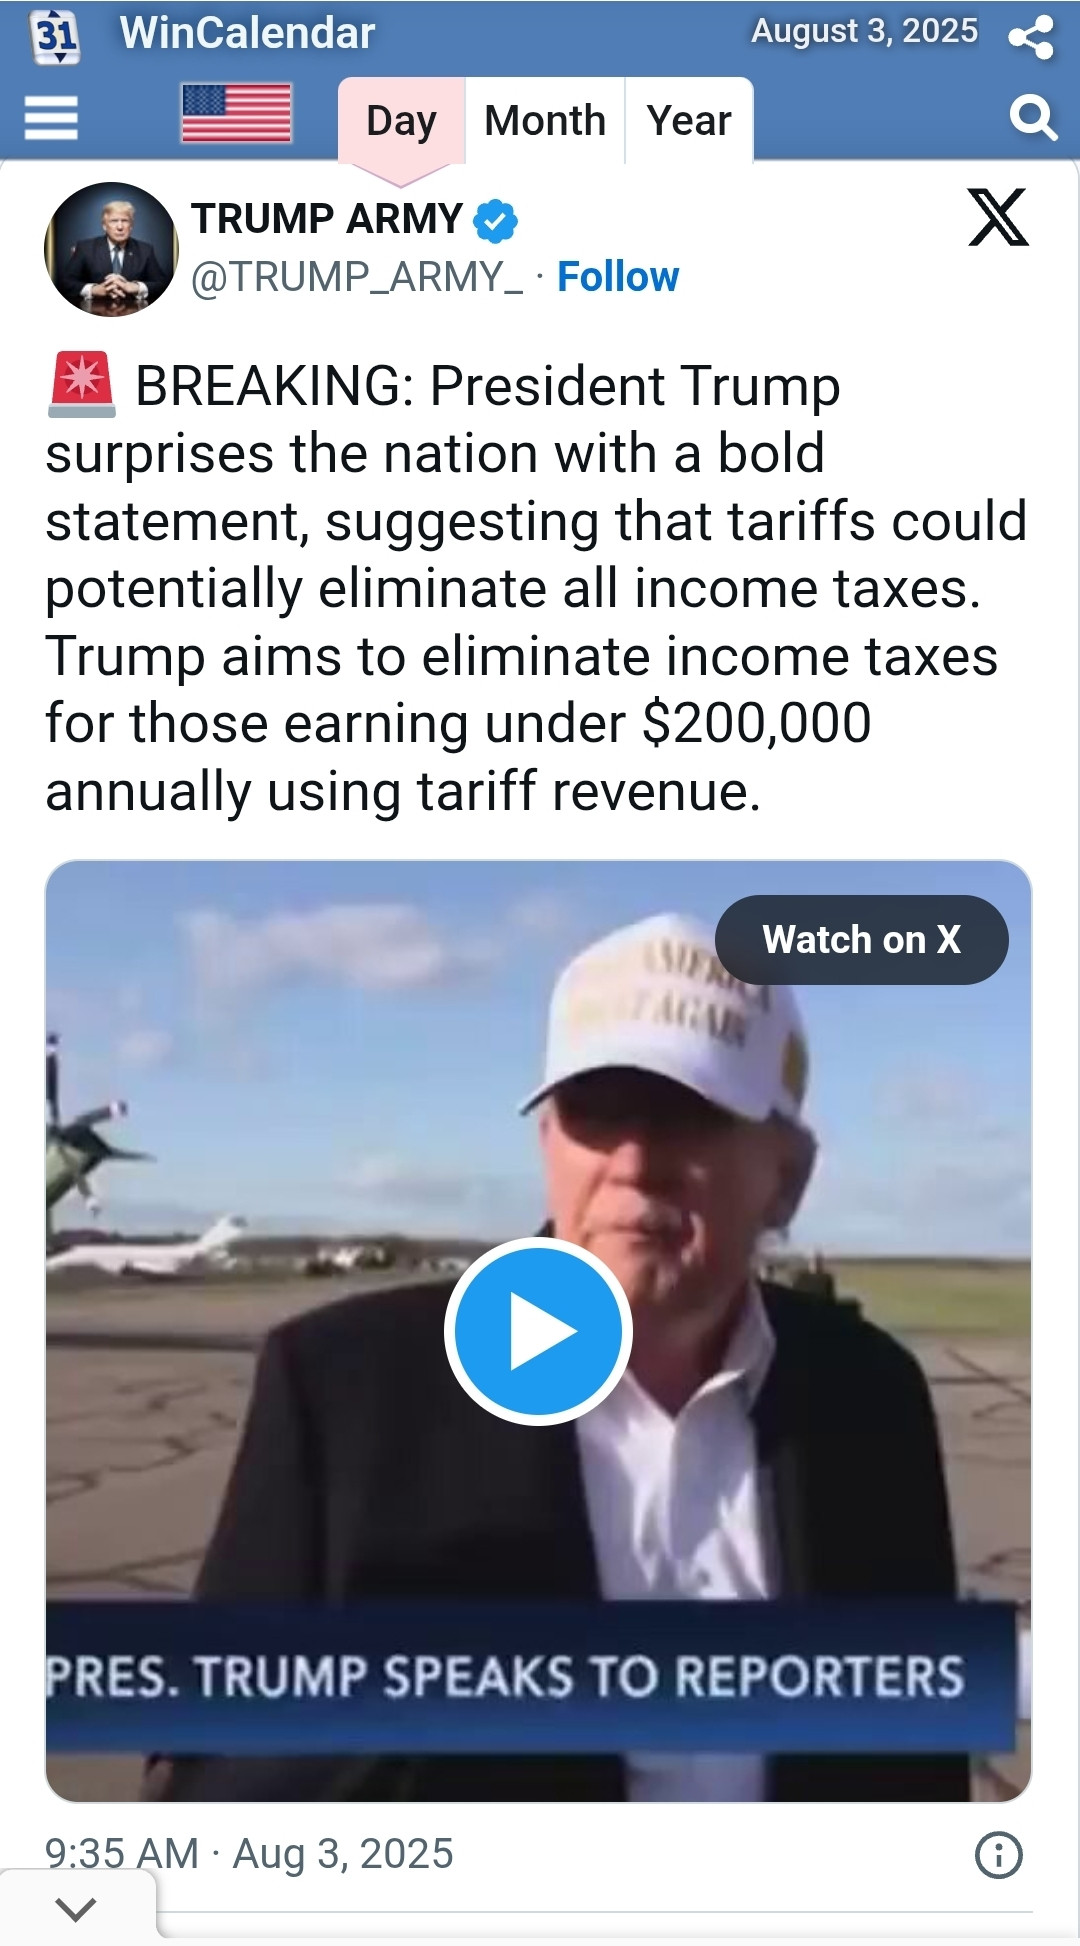1080x1946 pixels.
Task: Click the WinCalendar title text
Action: point(247,33)
